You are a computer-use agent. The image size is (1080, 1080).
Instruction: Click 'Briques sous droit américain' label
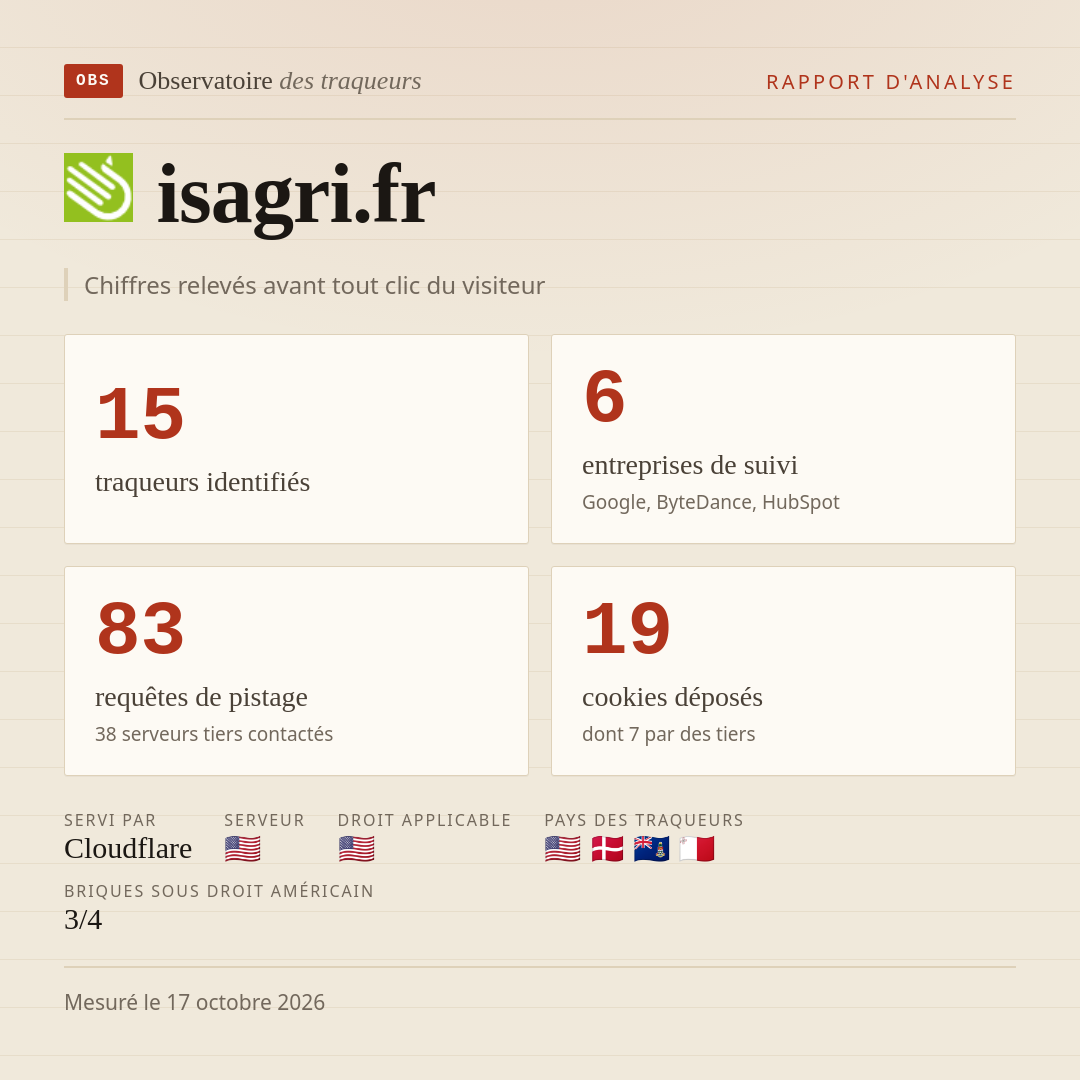tap(219, 891)
